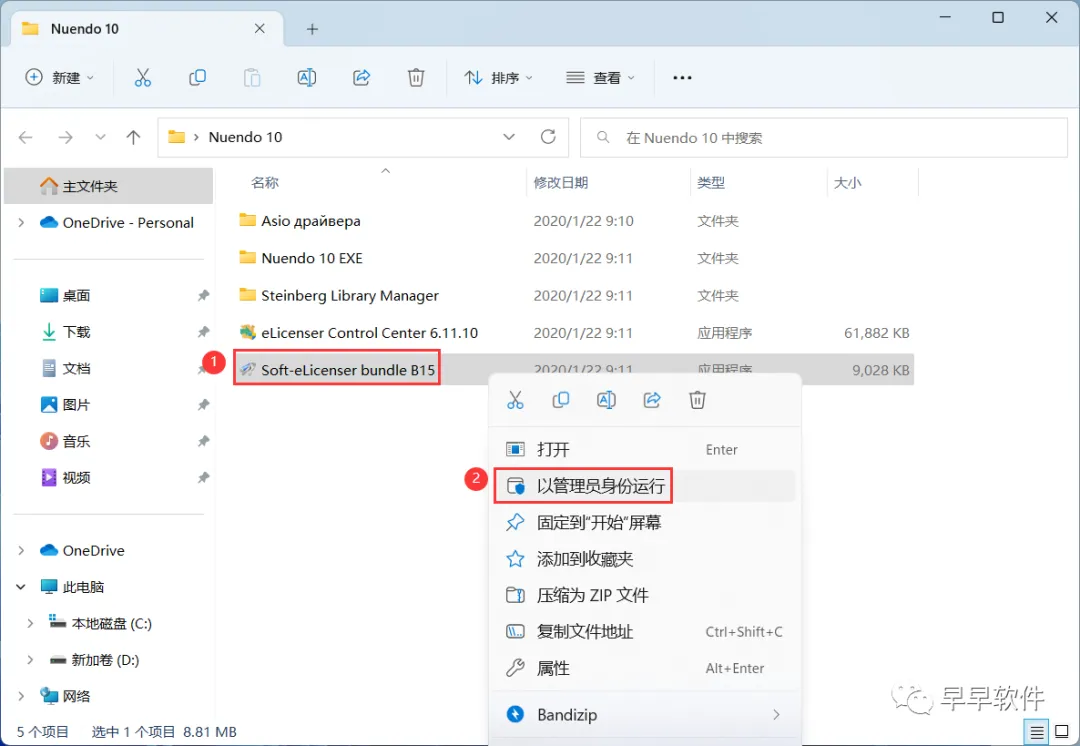Click the Copy icon in the context menu

[561, 400]
